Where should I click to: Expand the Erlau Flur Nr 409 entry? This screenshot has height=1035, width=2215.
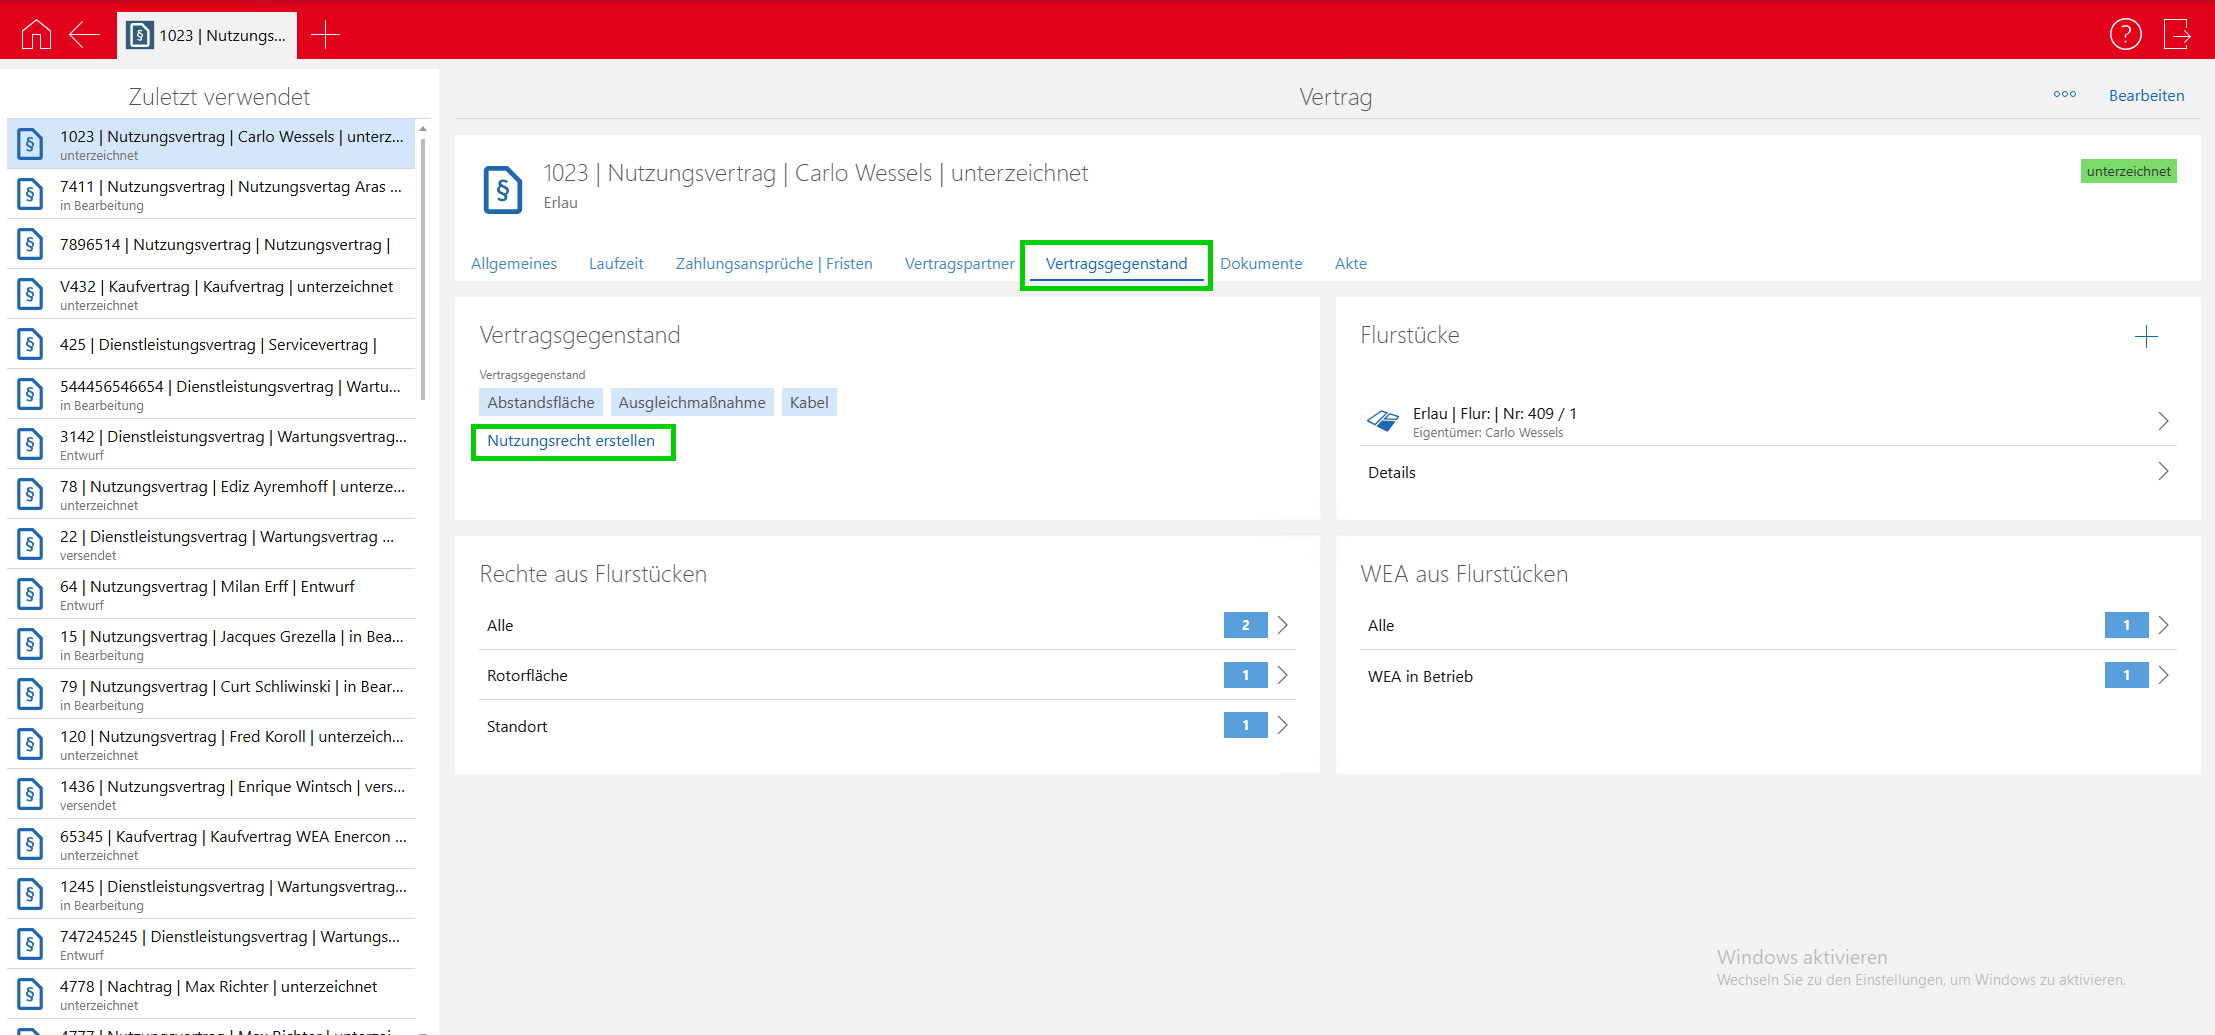(x=2162, y=421)
